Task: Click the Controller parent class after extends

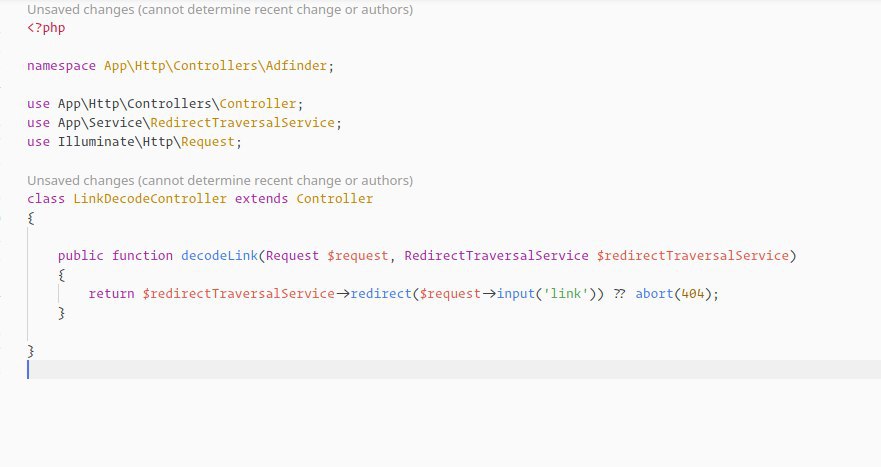Action: point(335,199)
